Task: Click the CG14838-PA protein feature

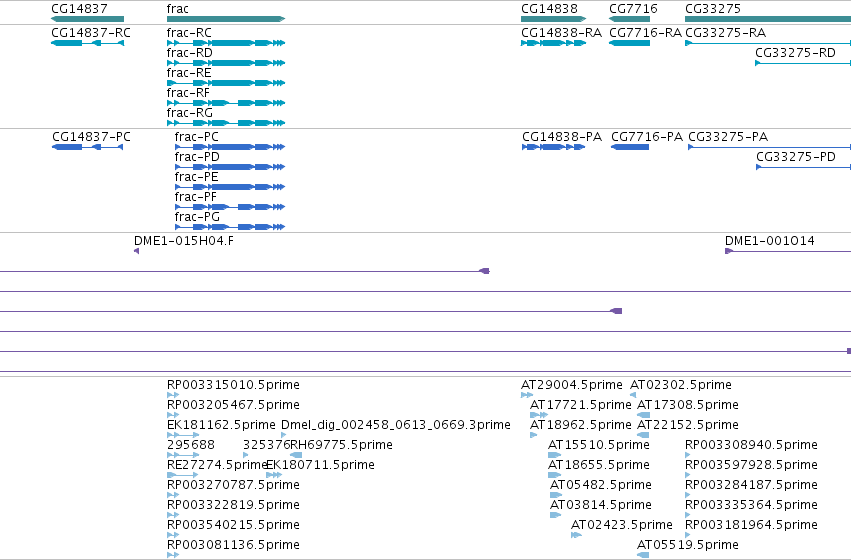Action: point(554,147)
